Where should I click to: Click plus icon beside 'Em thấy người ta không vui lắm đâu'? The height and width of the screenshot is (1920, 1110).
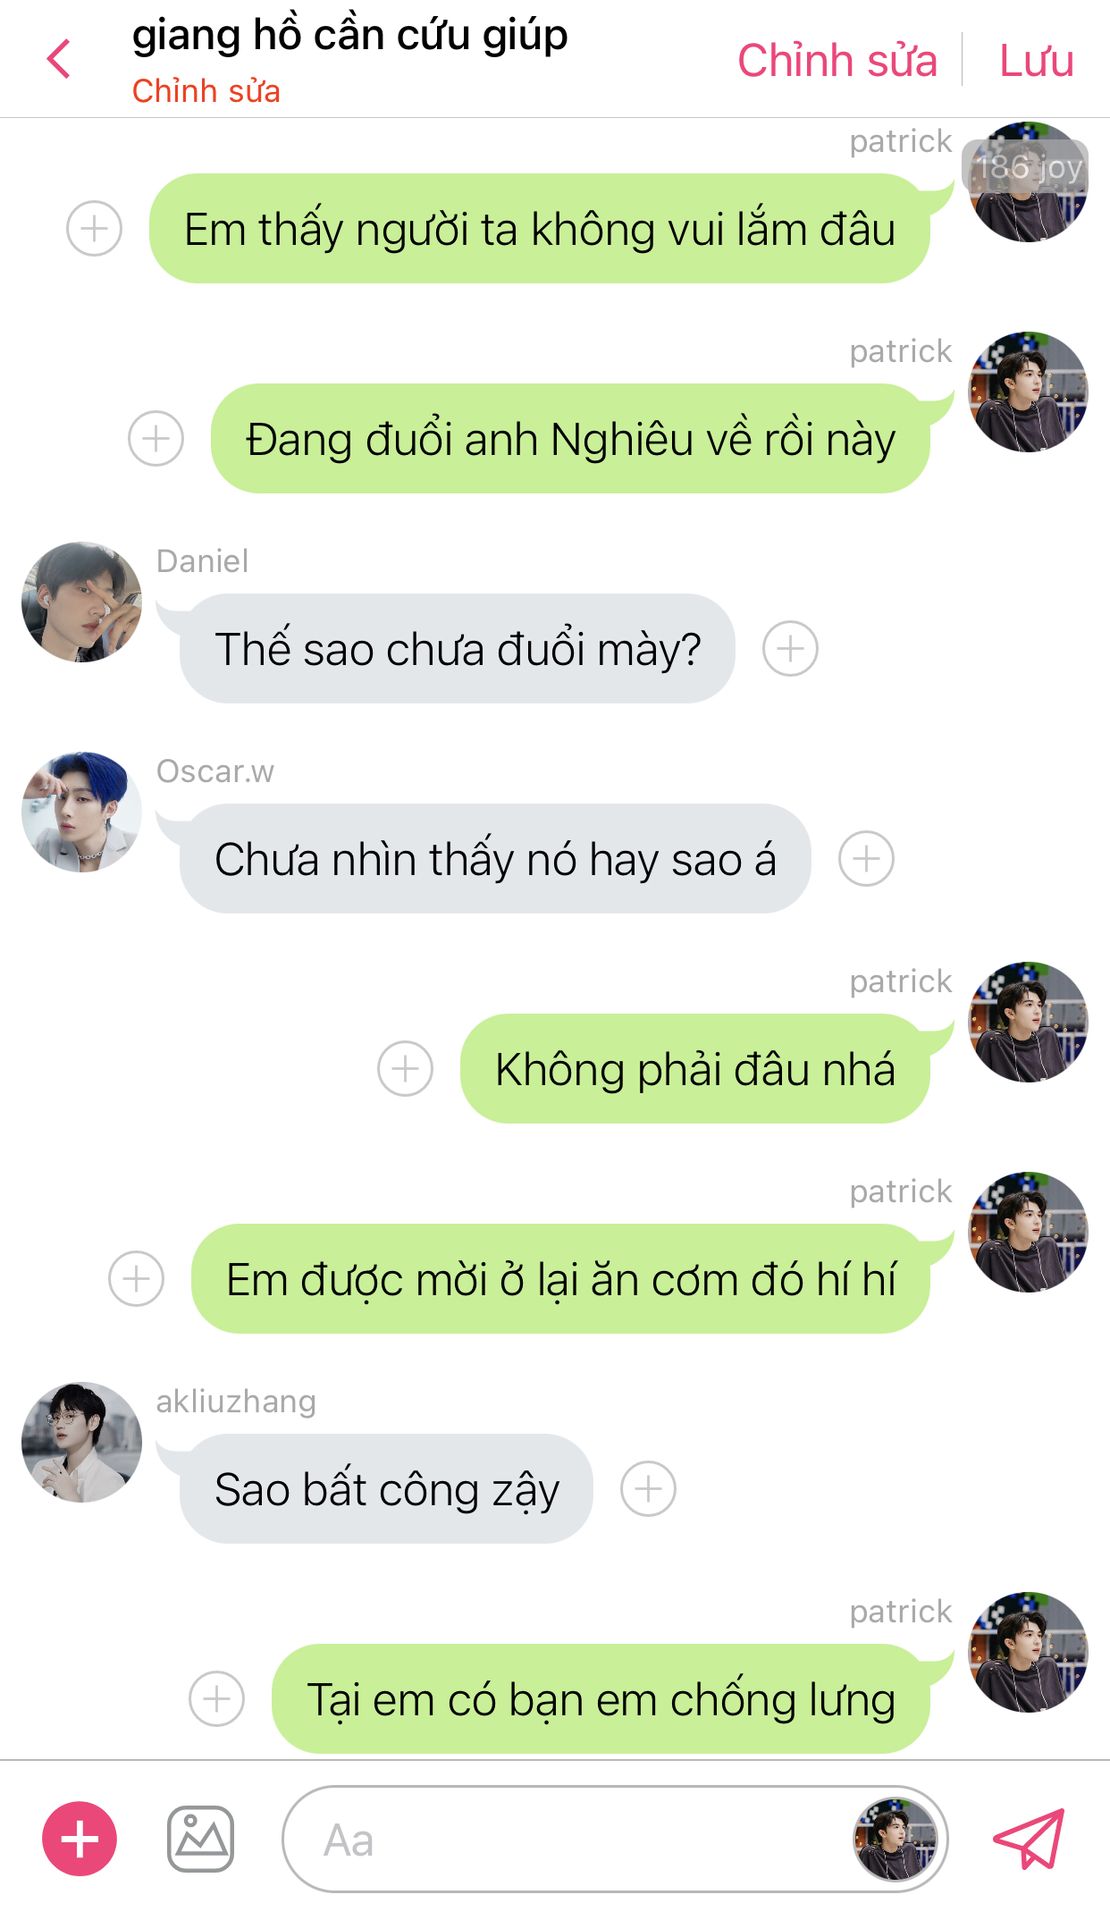94,228
